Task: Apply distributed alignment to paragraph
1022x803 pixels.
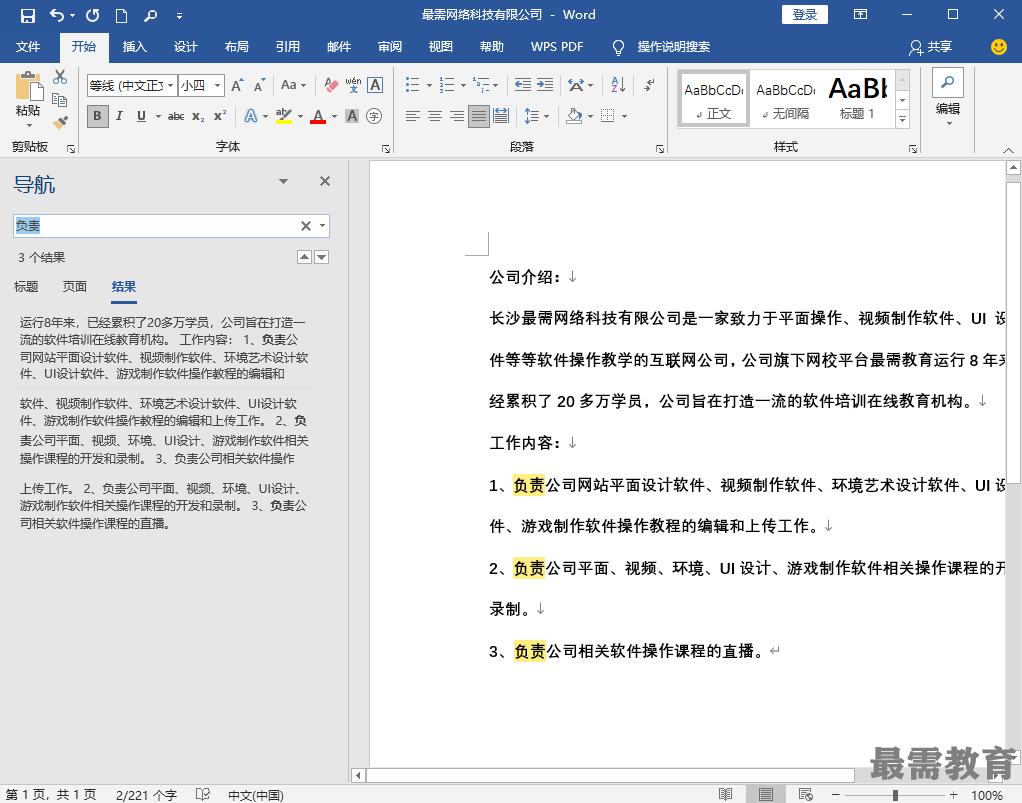Action: (501, 117)
